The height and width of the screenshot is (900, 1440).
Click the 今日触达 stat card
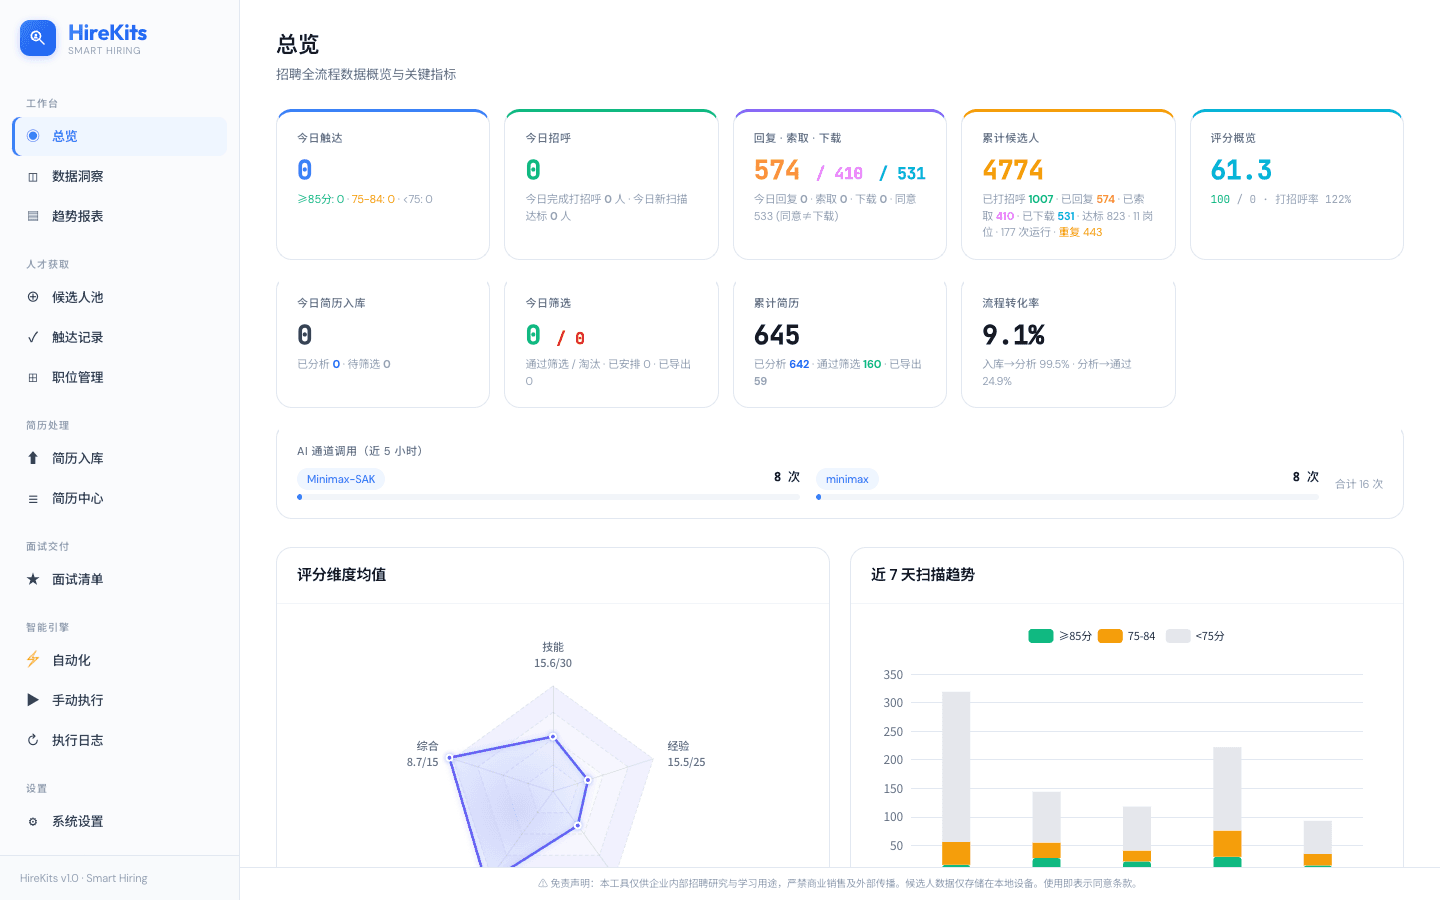click(x=383, y=184)
